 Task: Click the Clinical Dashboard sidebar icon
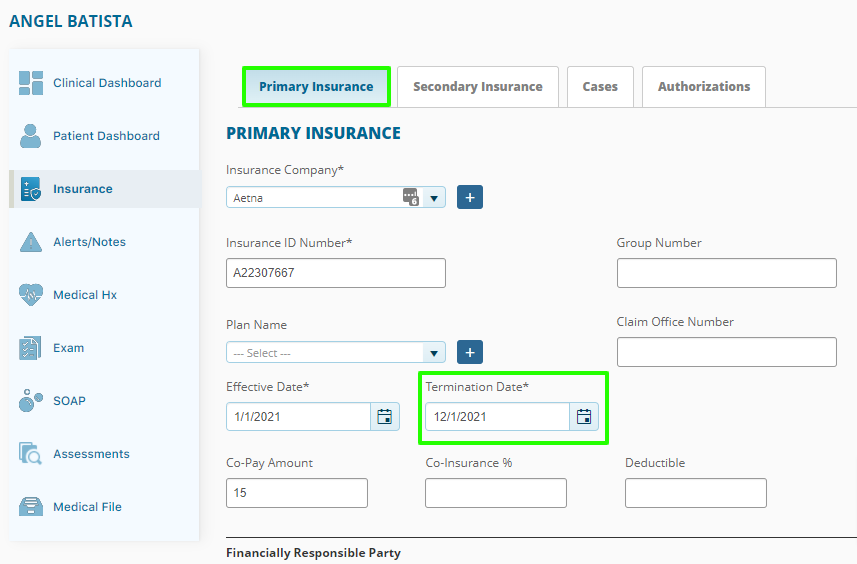pyautogui.click(x=31, y=83)
